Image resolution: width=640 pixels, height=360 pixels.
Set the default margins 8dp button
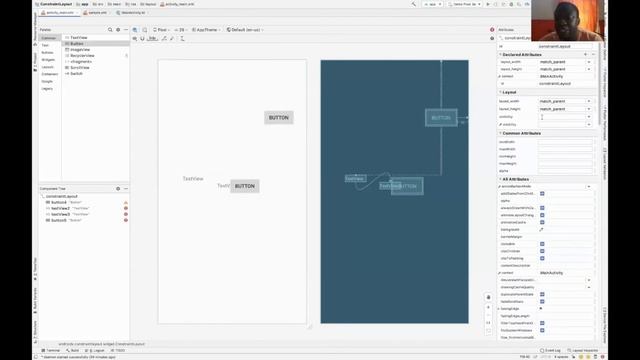(x=152, y=38)
